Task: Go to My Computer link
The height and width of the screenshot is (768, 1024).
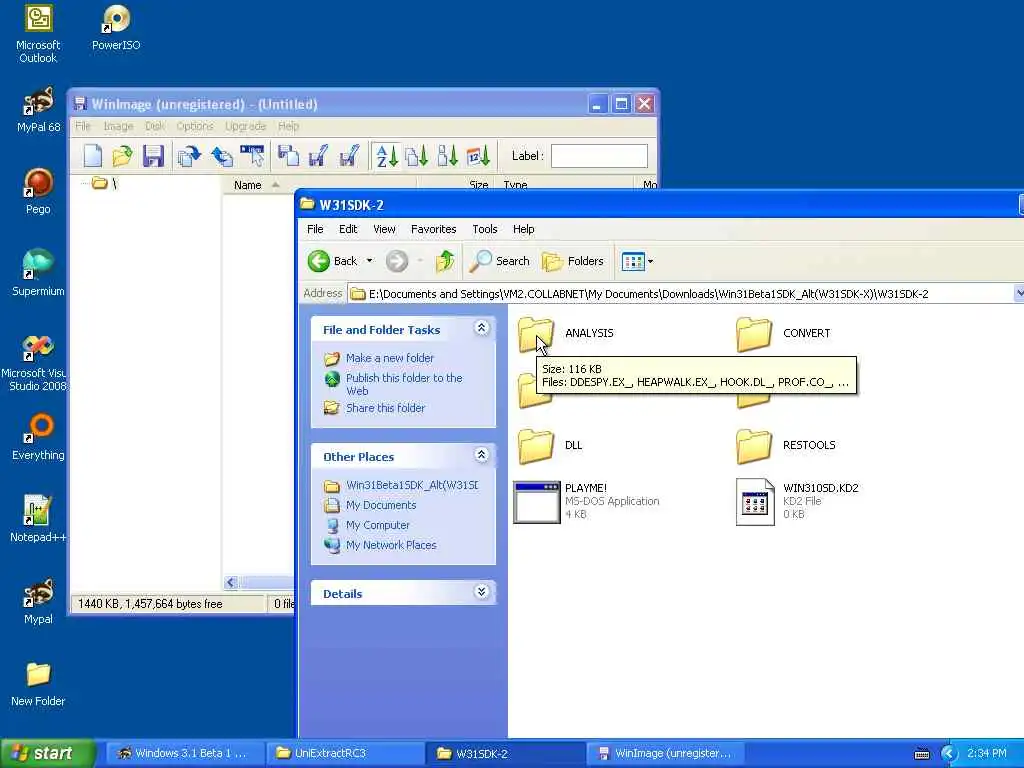Action: point(377,525)
